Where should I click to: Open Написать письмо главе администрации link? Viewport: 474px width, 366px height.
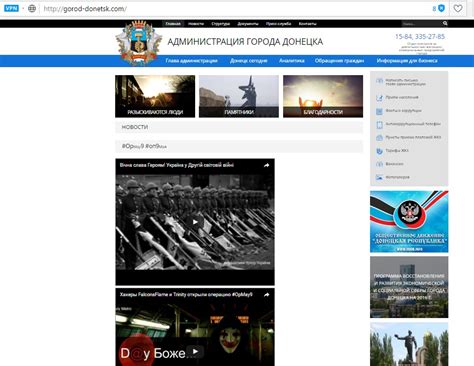(x=405, y=82)
